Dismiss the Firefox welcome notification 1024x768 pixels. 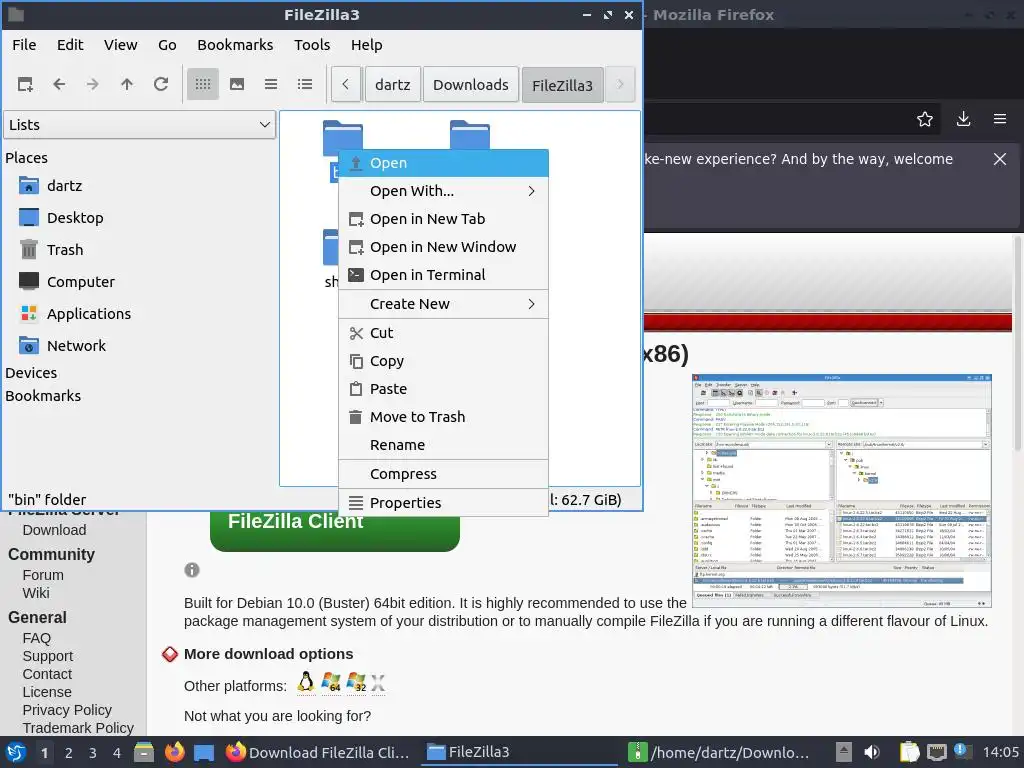[x=1000, y=159]
